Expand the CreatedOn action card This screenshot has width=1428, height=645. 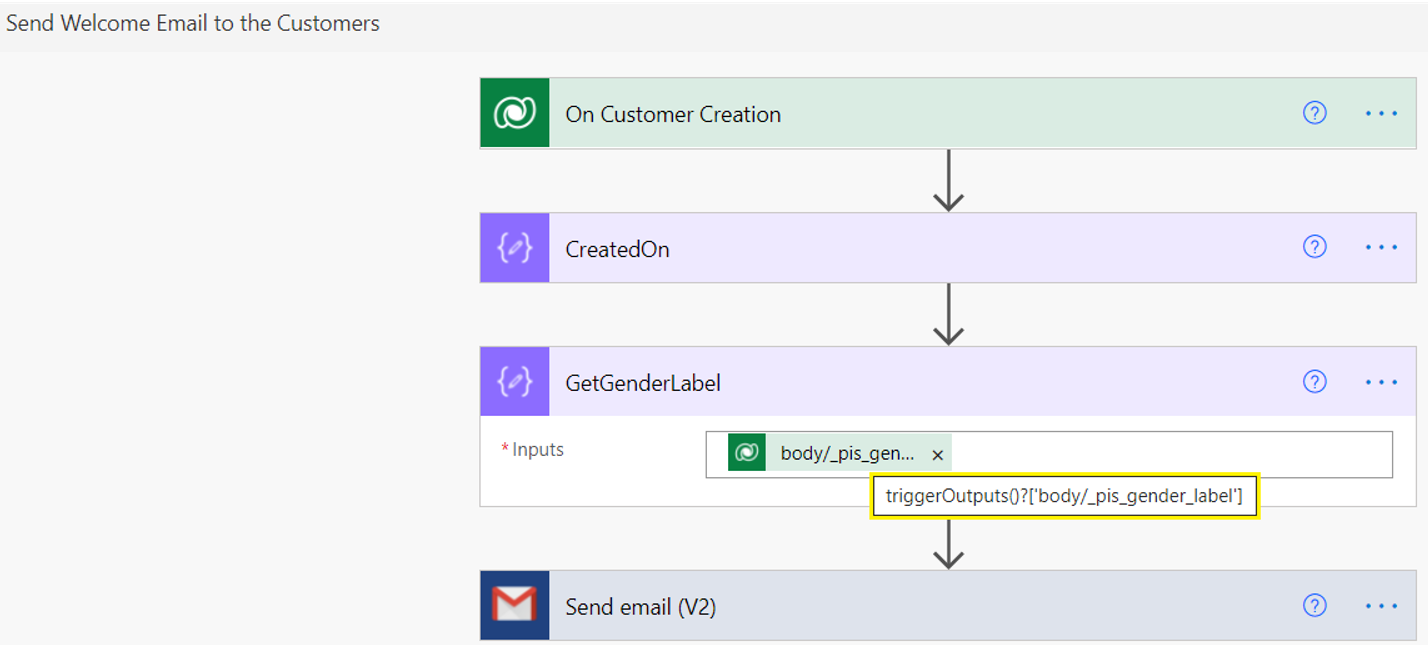click(x=617, y=249)
